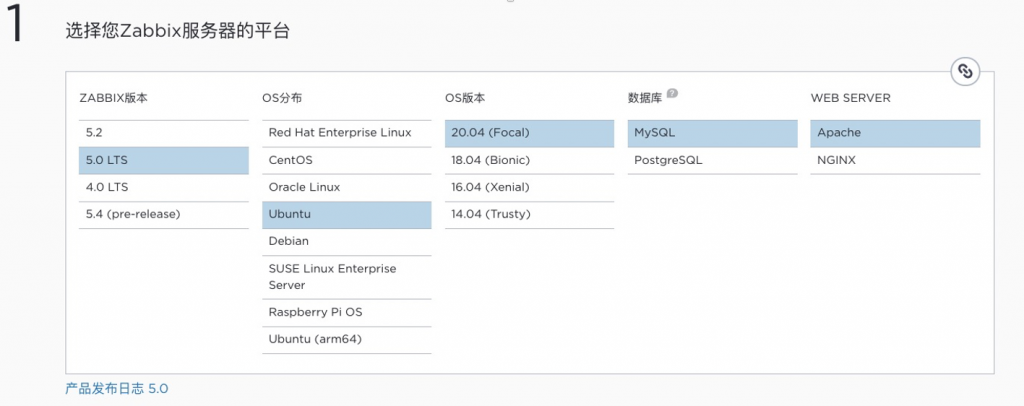Screen dimensions: 1024x406
Task: Click the ZABBIX版本 column header
Action: click(114, 99)
